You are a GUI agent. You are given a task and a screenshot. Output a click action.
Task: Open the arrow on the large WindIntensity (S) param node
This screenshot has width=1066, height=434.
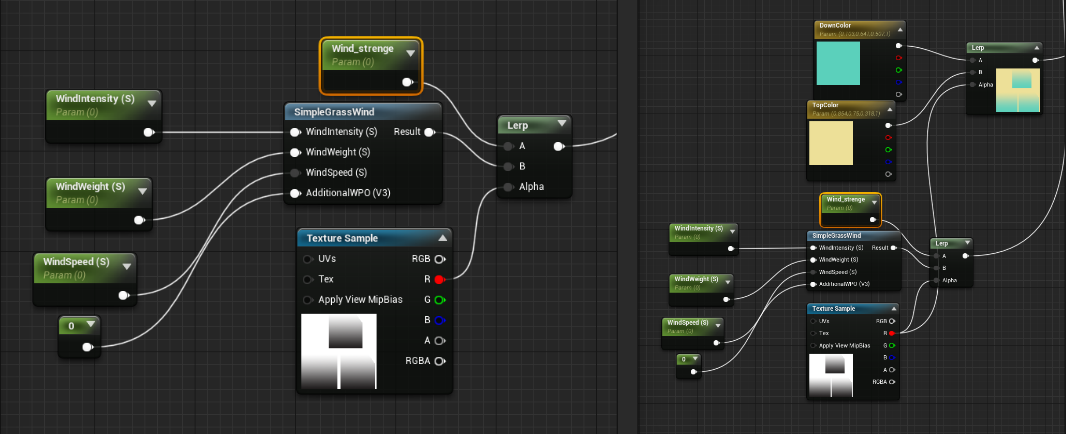152,103
